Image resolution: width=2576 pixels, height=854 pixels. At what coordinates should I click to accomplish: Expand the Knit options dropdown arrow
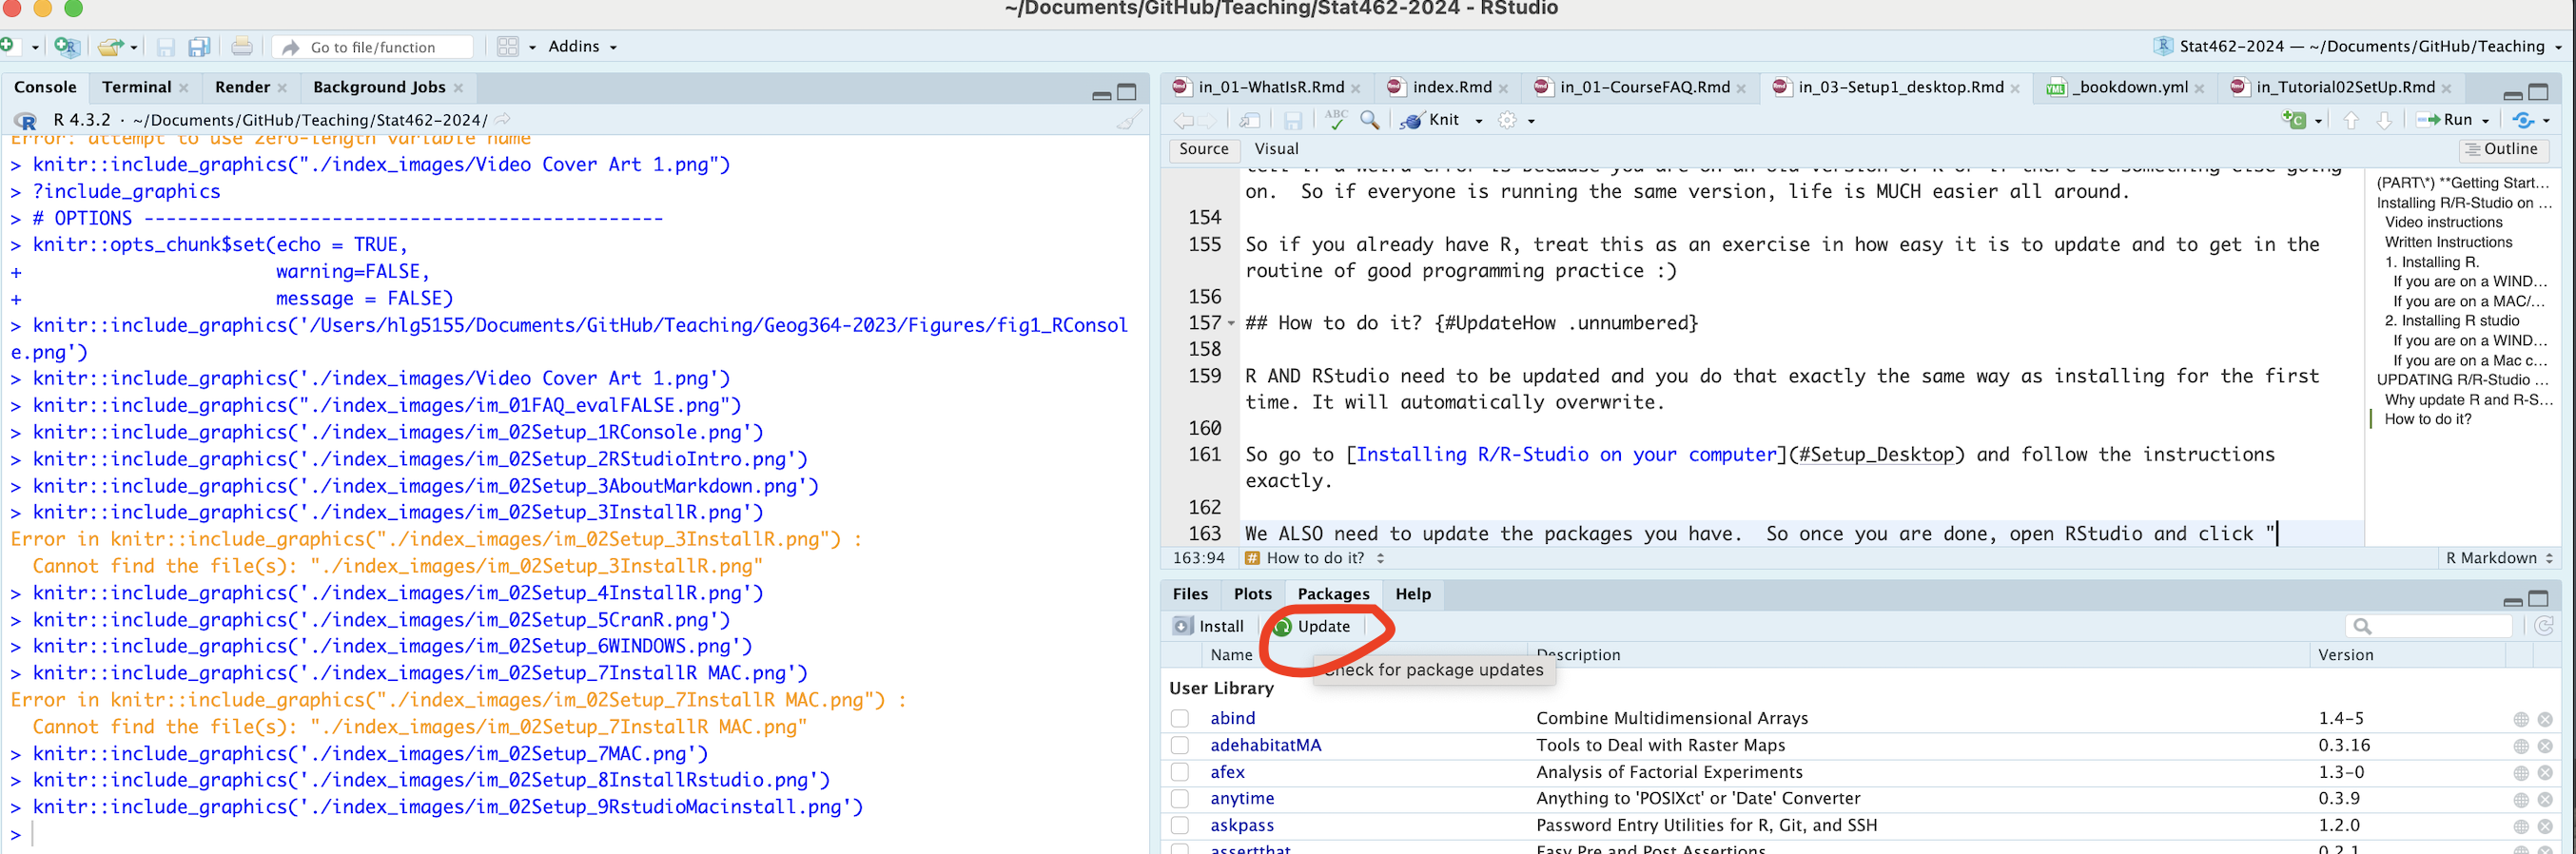(1479, 121)
